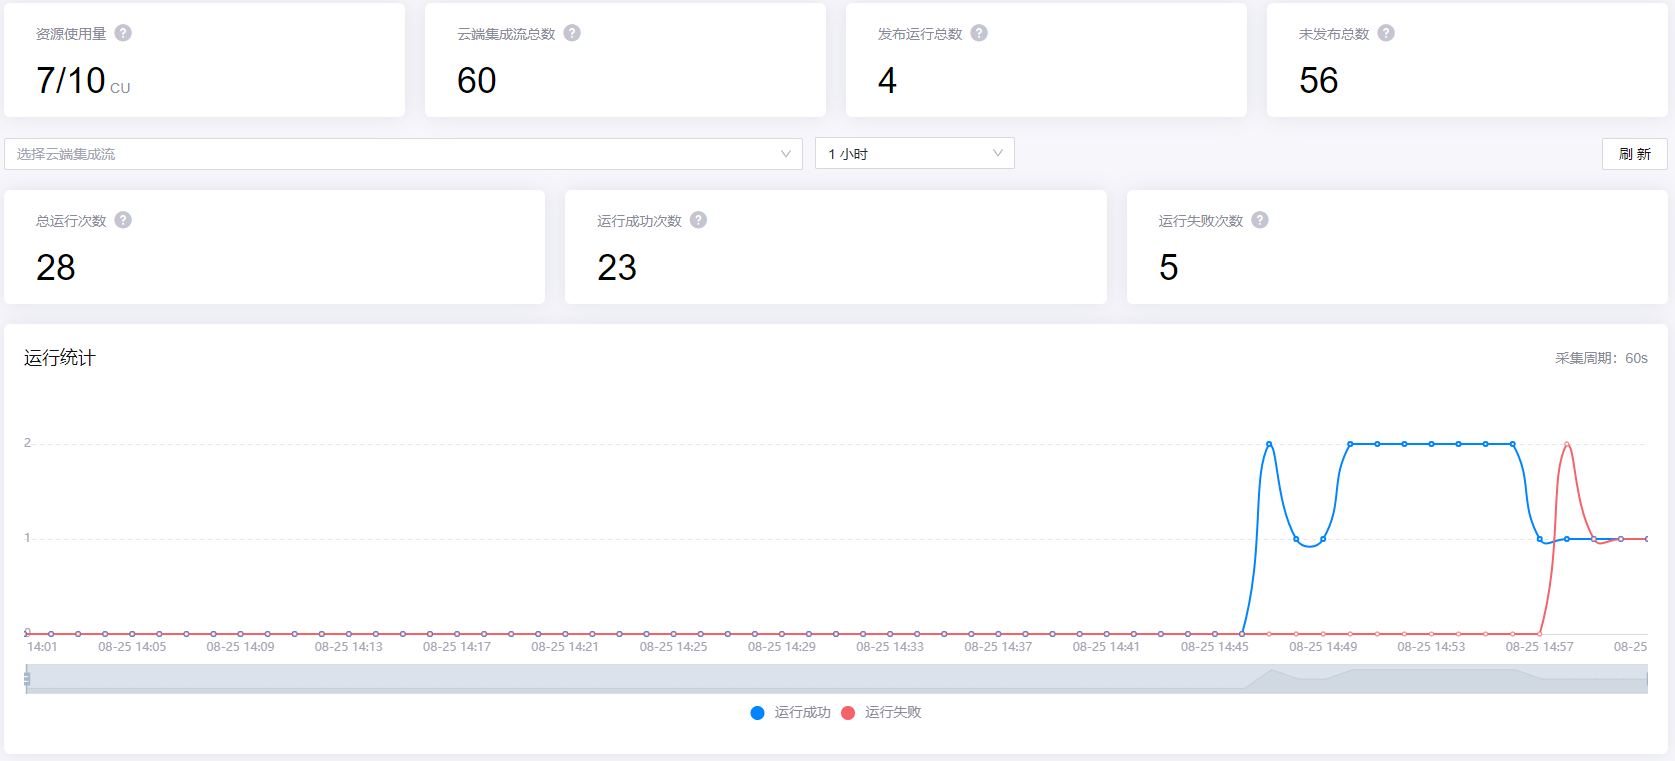This screenshot has width=1675, height=761.
Task: Click help icon next to 运行失败次数
Action: click(x=1260, y=220)
